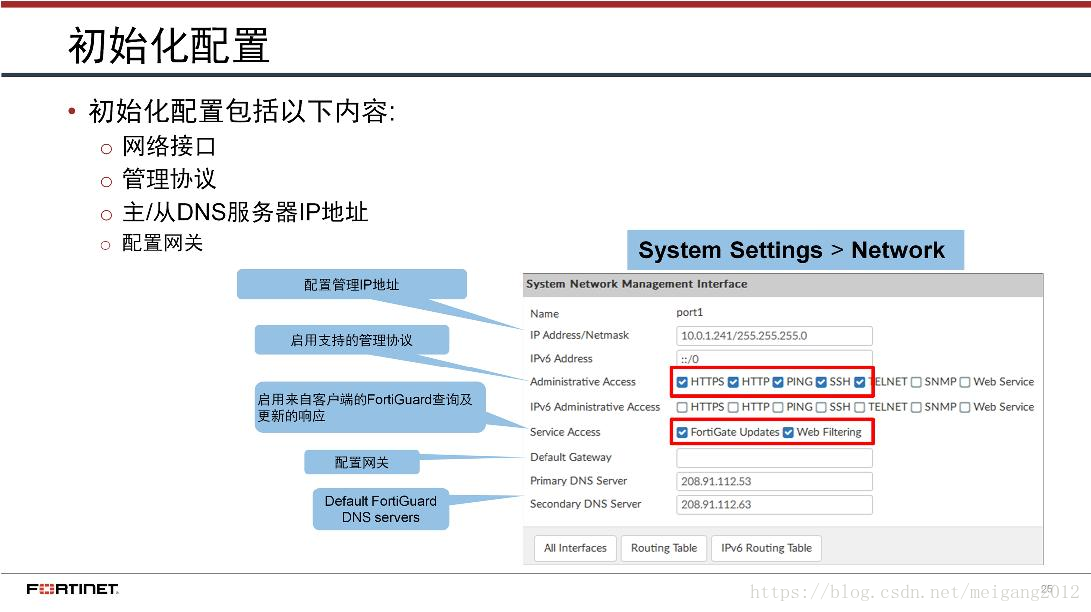This screenshot has height=612, width=1091.
Task: Enable SNMP under IPv6 Administrative Access
Action: [916, 407]
